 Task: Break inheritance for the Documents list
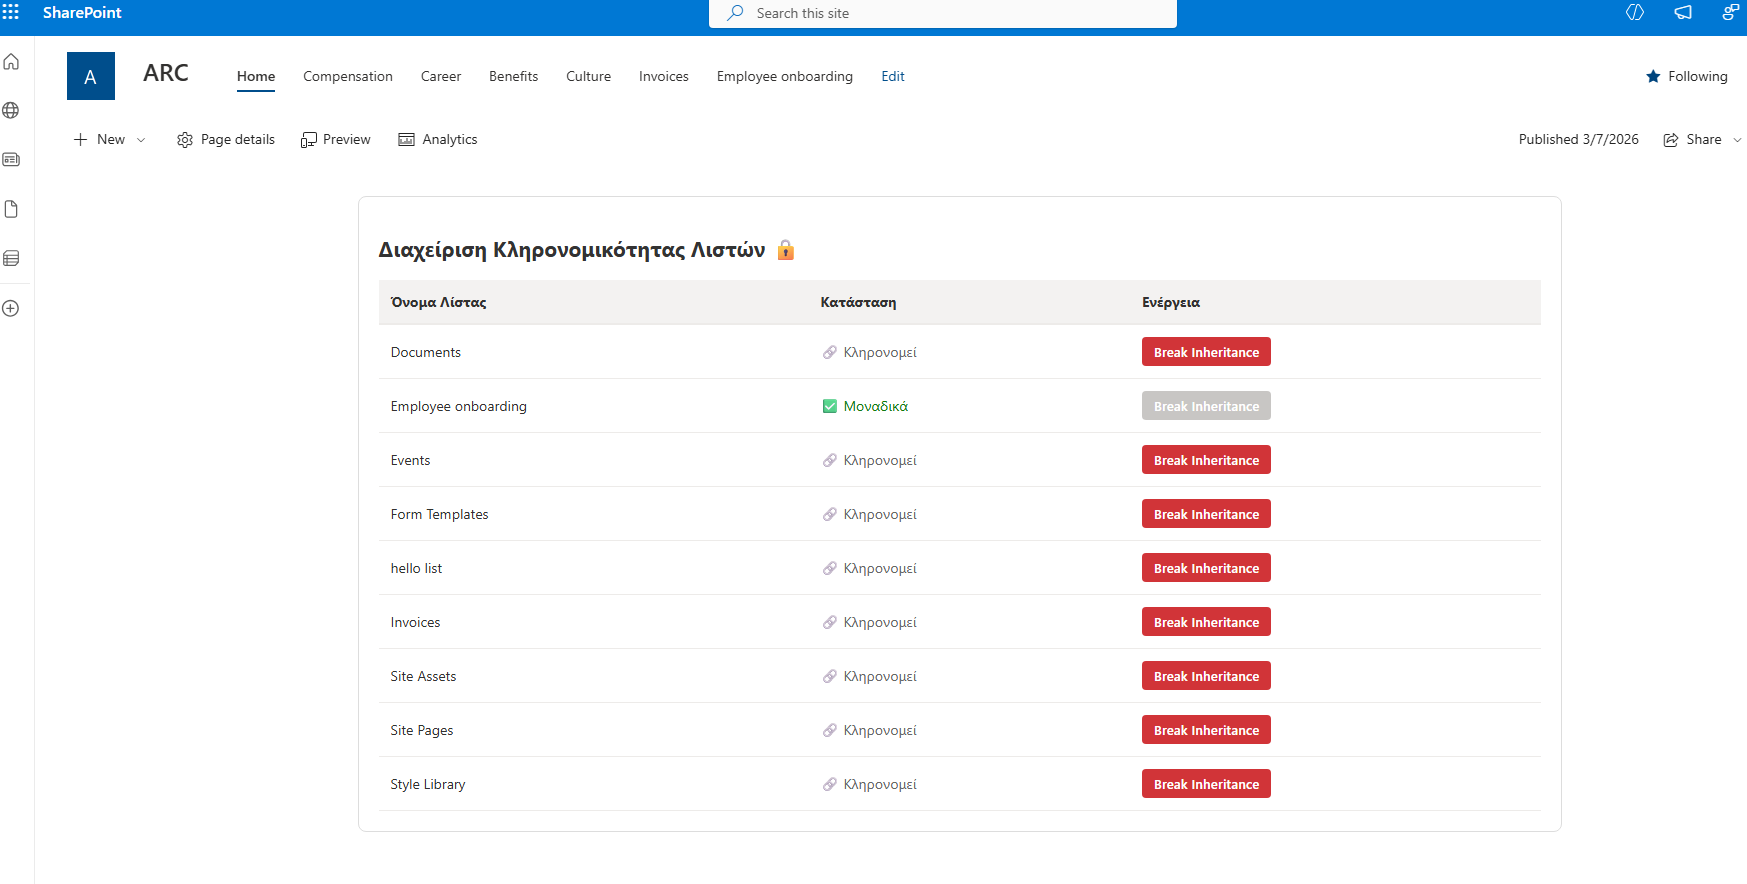[1206, 352]
